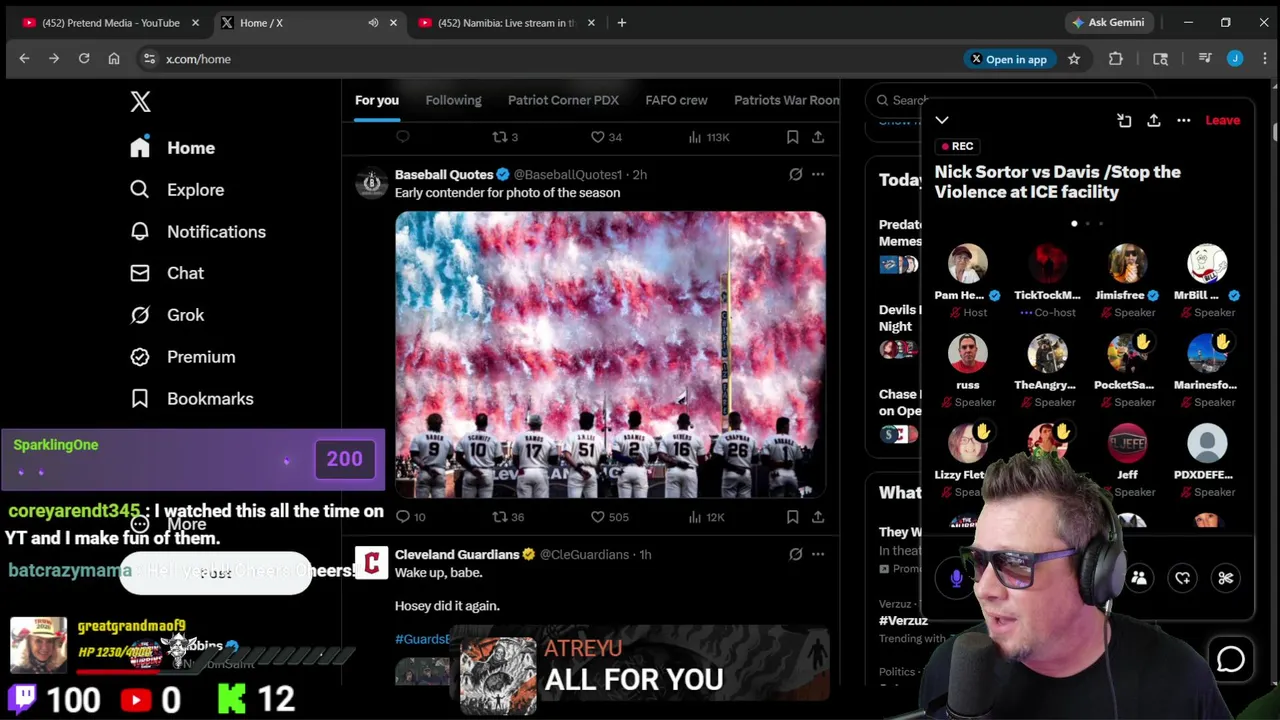This screenshot has width=1280, height=720.
Task: Bookmark the post with 113K views
Action: (792, 137)
